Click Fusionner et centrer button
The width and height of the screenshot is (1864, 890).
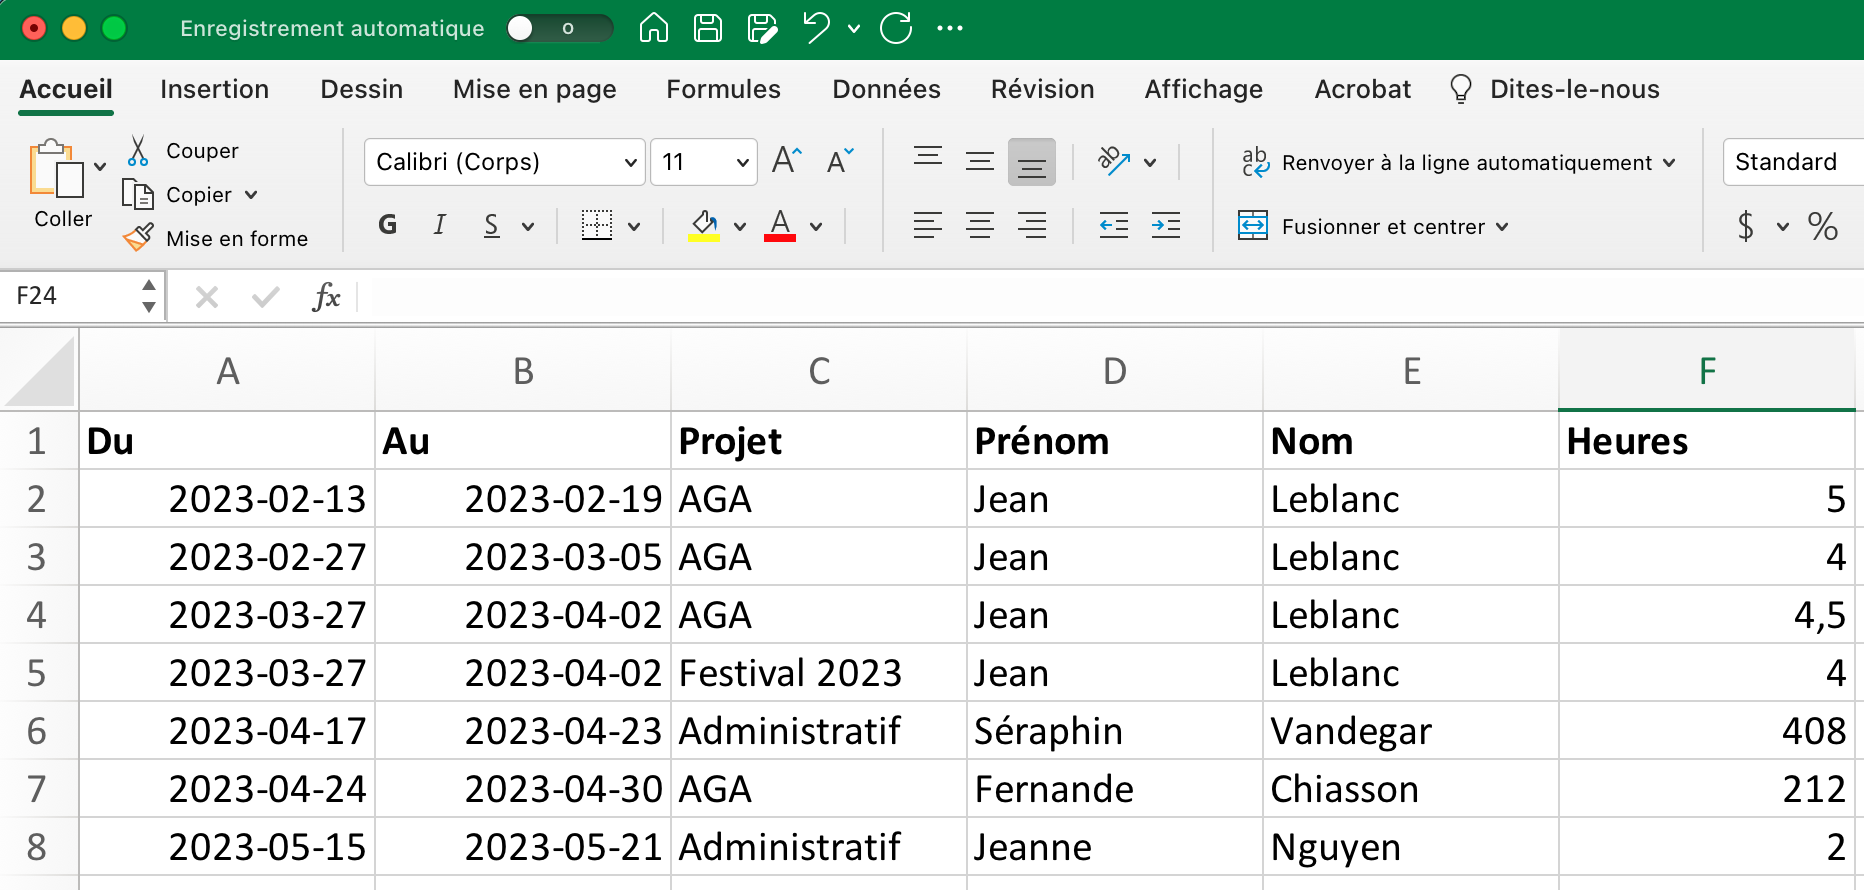point(1362,226)
